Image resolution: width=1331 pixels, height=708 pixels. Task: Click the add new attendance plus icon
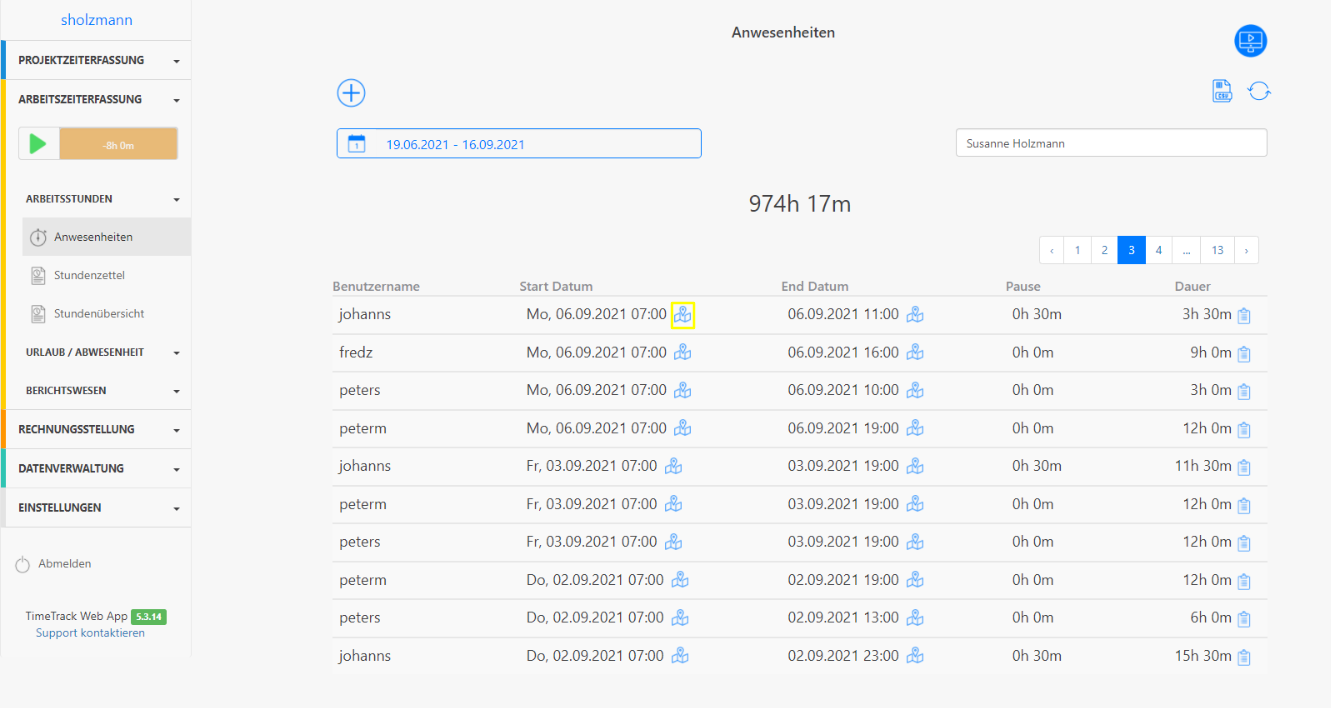click(351, 93)
